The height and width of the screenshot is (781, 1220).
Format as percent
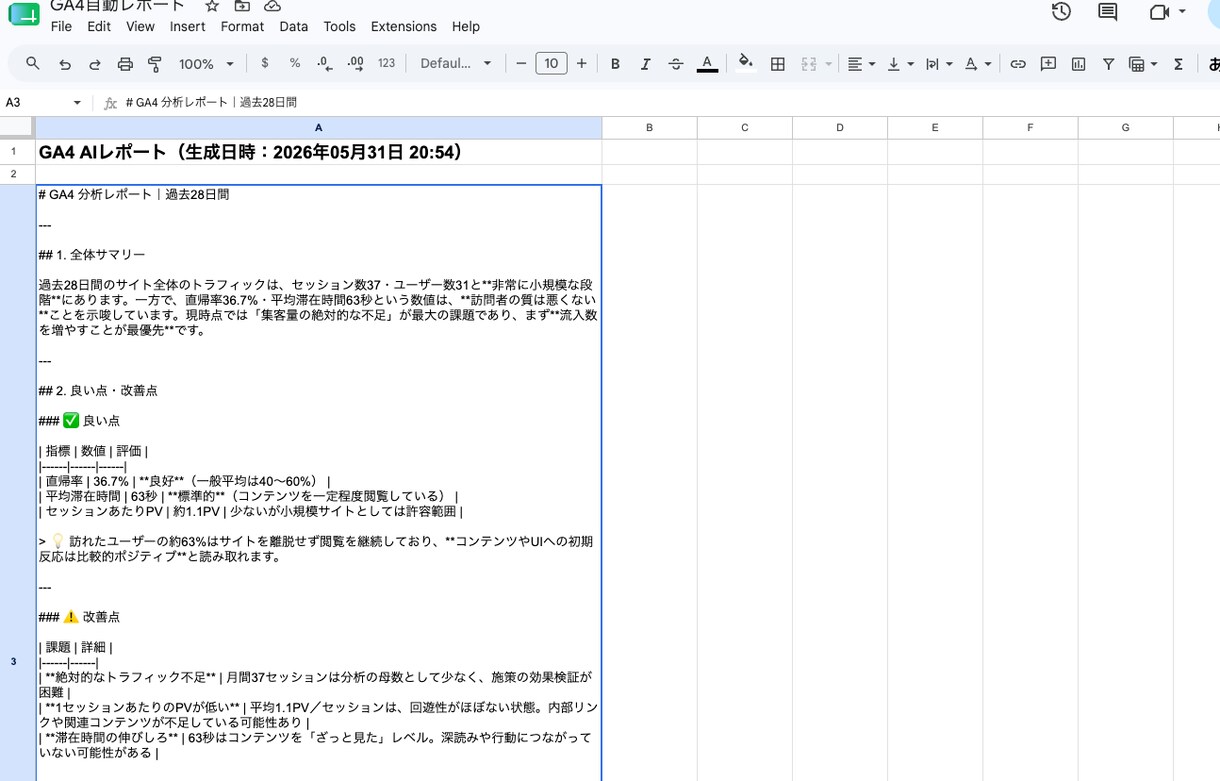pyautogui.click(x=295, y=63)
